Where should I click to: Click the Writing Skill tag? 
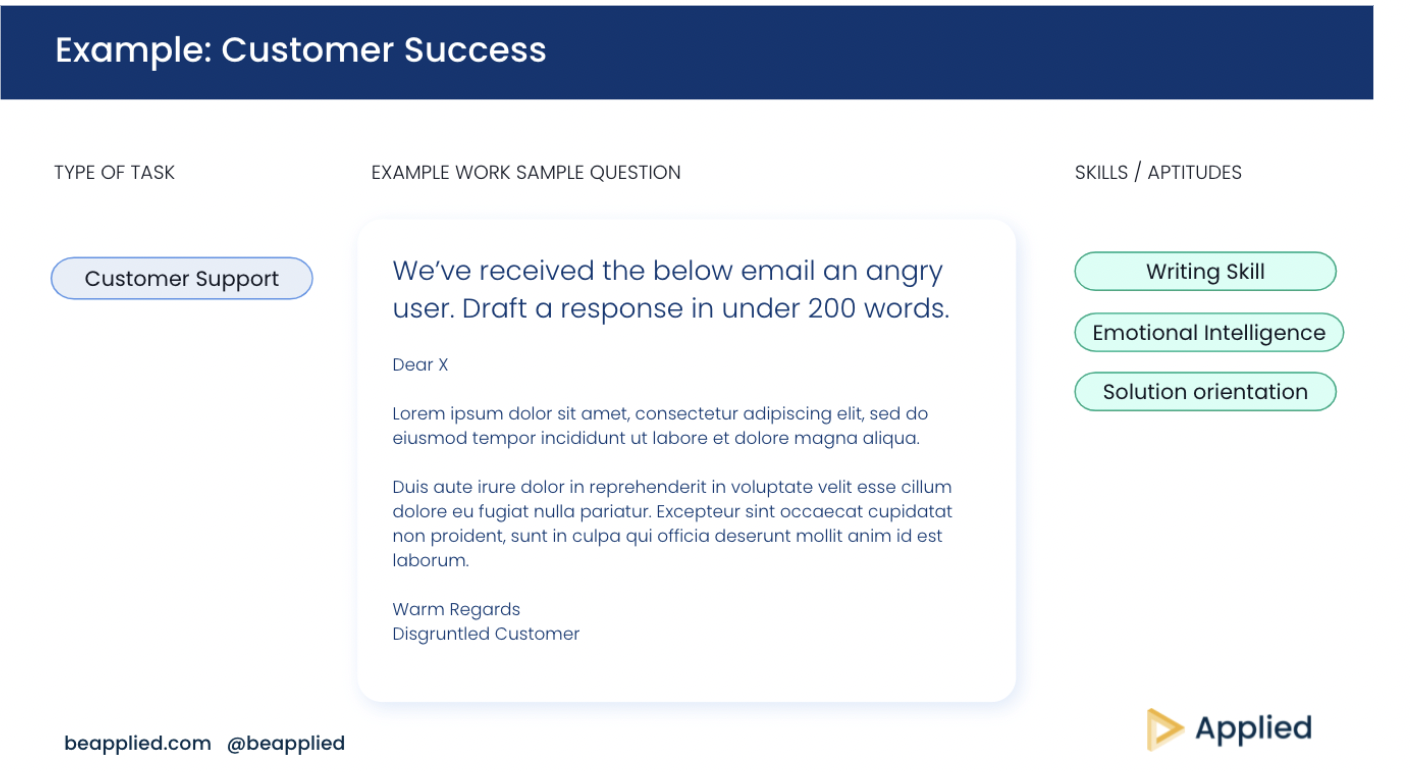(1205, 272)
